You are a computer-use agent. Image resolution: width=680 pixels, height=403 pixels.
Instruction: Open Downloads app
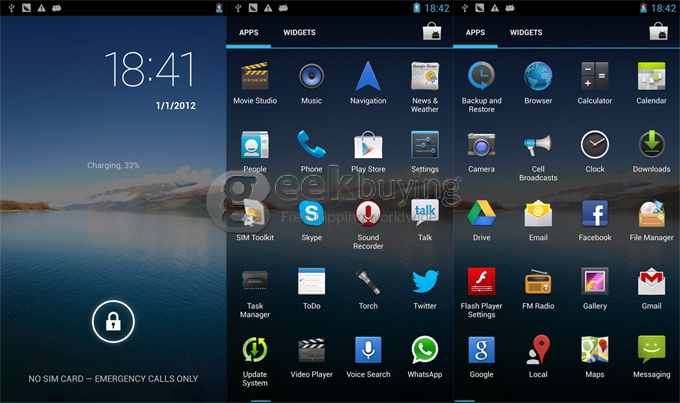pos(651,144)
